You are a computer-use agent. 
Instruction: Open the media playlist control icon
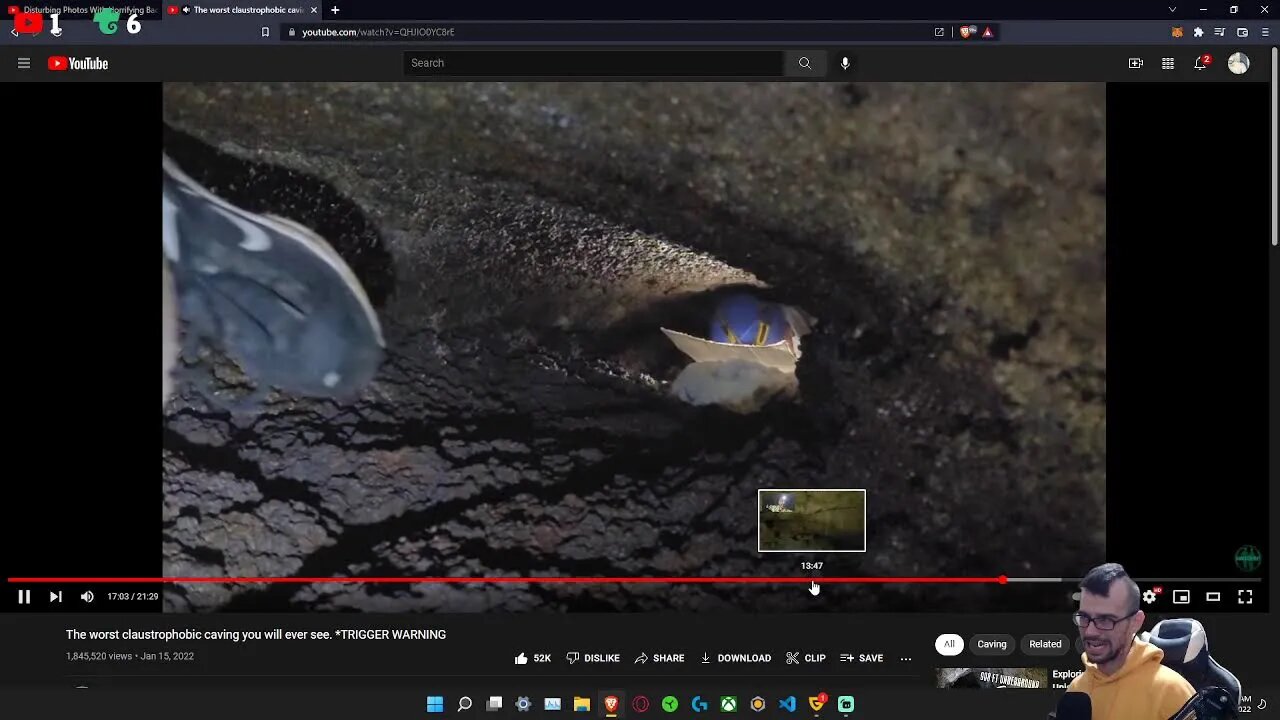click(1219, 32)
